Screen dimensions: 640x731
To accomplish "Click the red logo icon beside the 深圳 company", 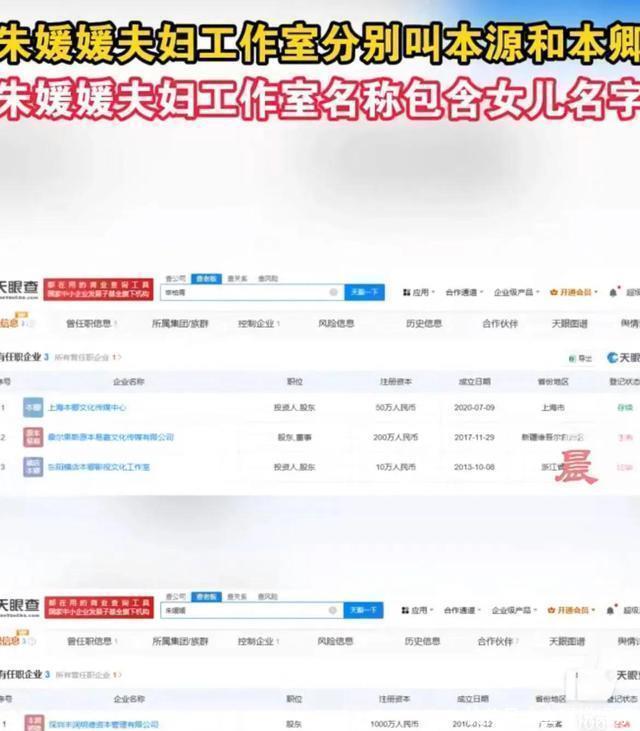I will click(34, 723).
